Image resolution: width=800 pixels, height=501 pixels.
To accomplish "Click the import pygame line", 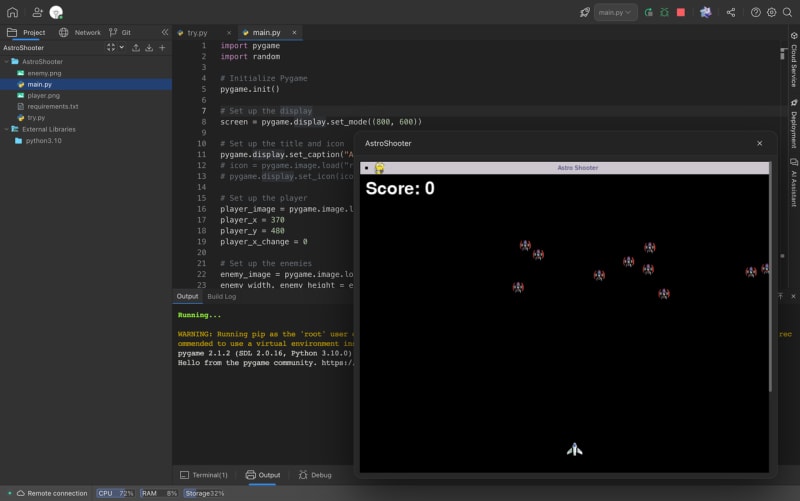I will pyautogui.click(x=250, y=45).
